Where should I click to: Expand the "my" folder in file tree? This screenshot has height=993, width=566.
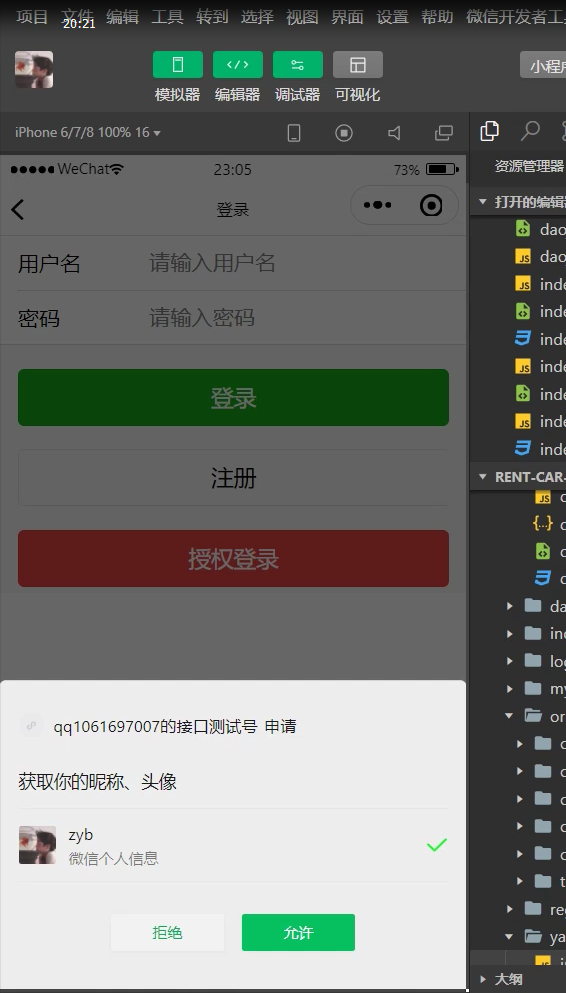(x=510, y=688)
